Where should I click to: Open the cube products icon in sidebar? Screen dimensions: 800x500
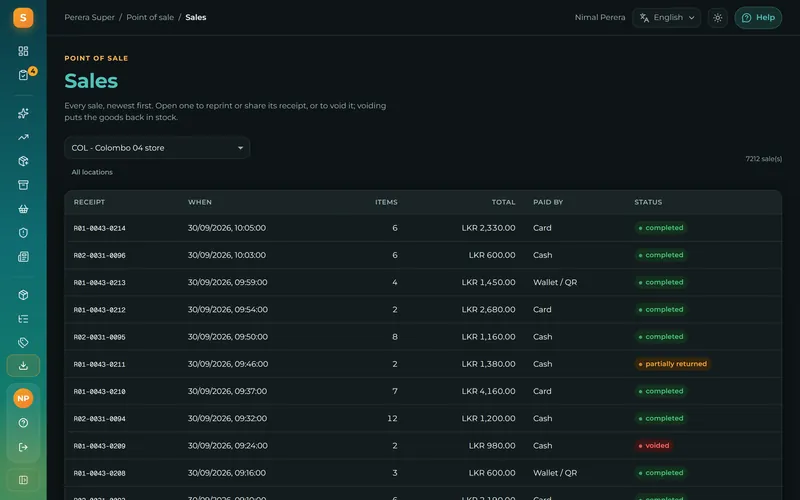pyautogui.click(x=23, y=295)
